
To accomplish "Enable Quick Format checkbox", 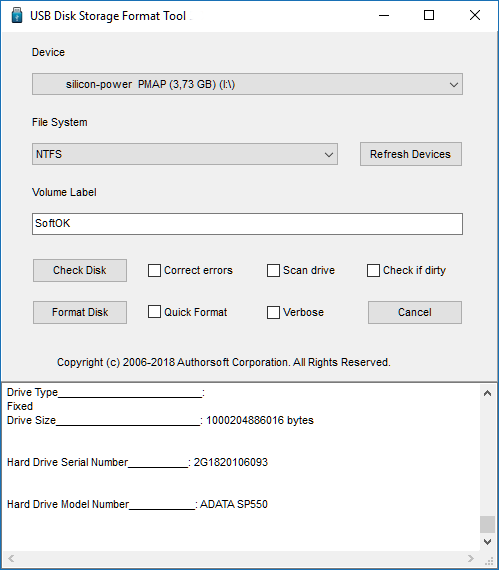I will tap(154, 312).
